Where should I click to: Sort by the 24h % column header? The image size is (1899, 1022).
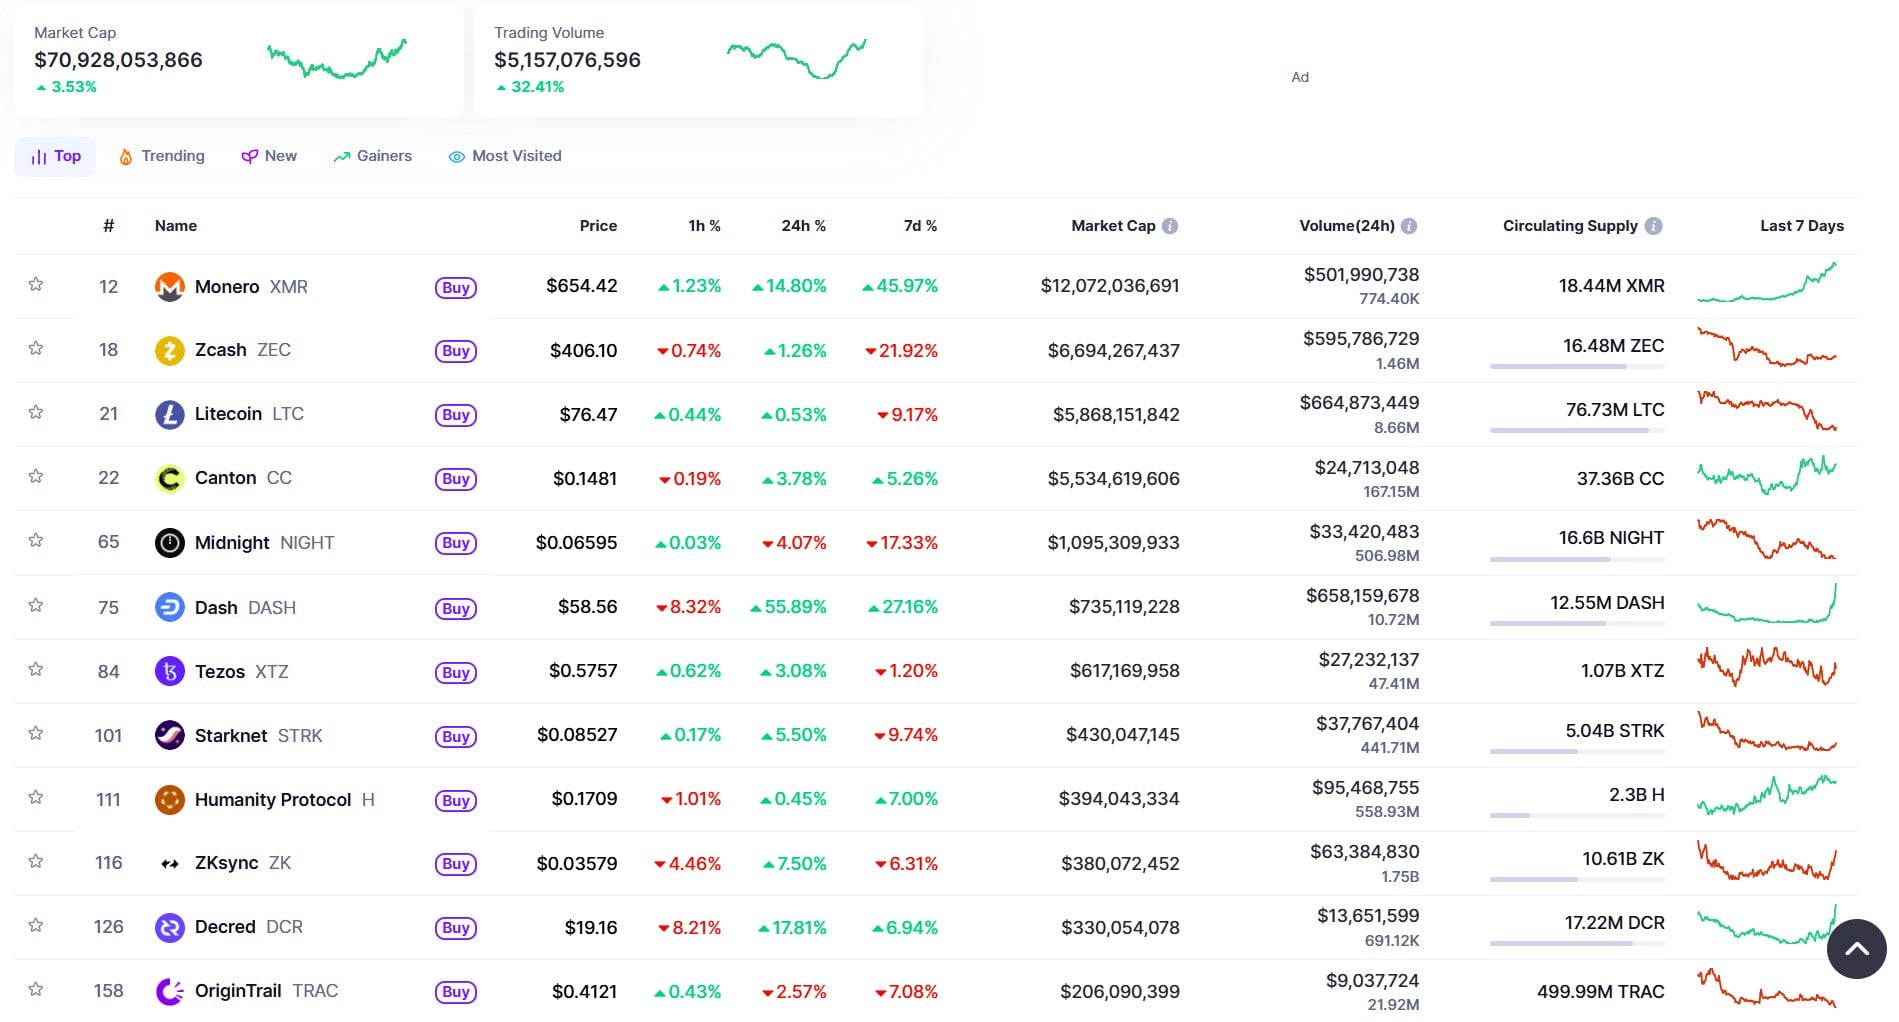click(803, 226)
